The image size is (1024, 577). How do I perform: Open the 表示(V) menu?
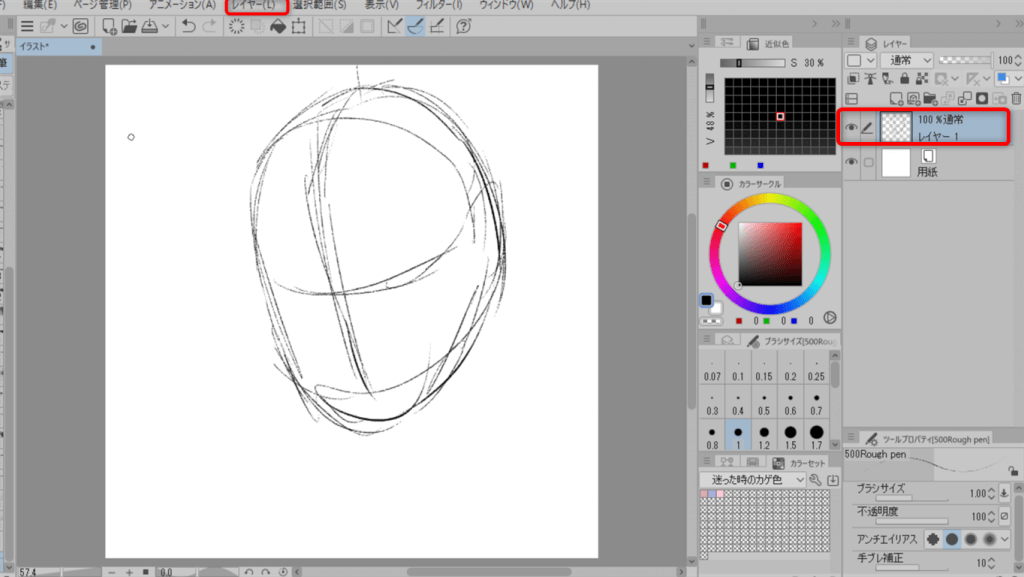pos(381,5)
